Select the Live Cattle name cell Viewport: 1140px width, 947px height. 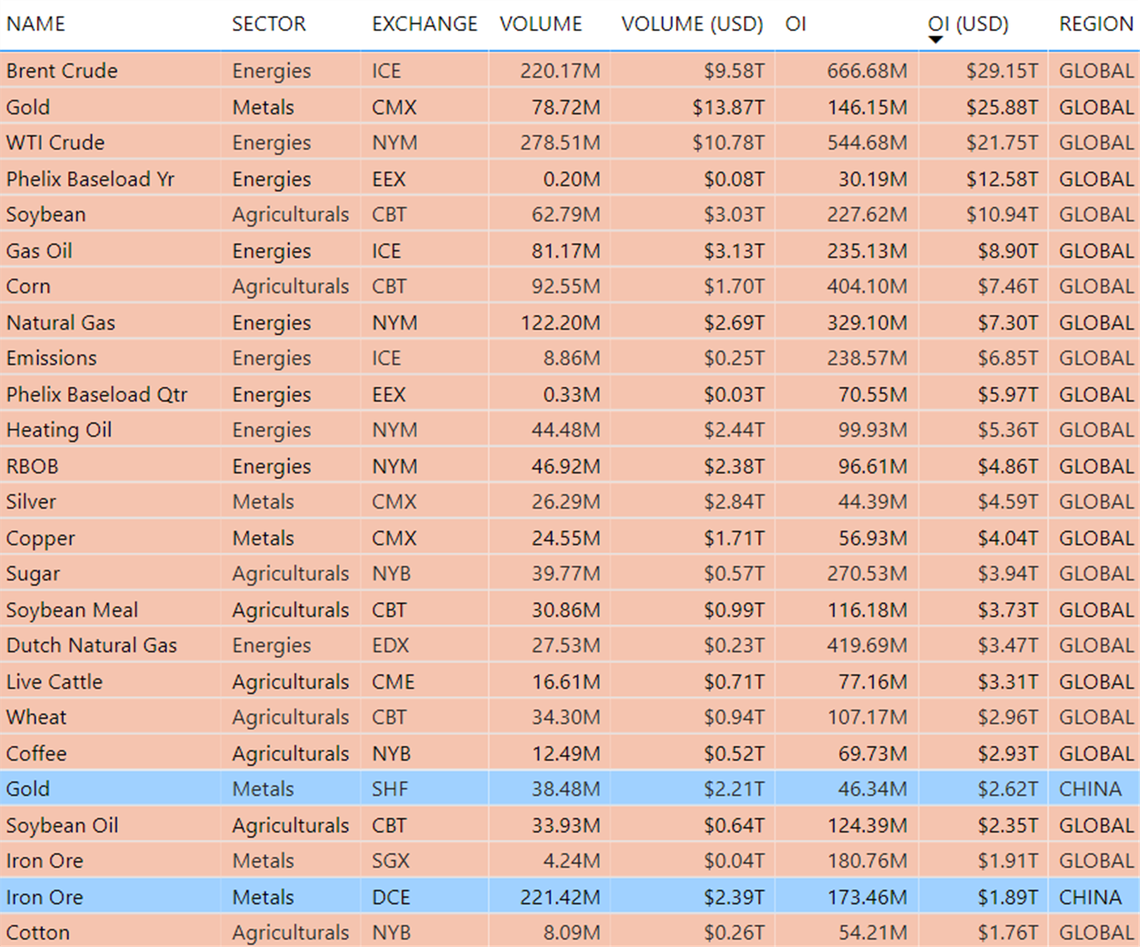(x=55, y=682)
